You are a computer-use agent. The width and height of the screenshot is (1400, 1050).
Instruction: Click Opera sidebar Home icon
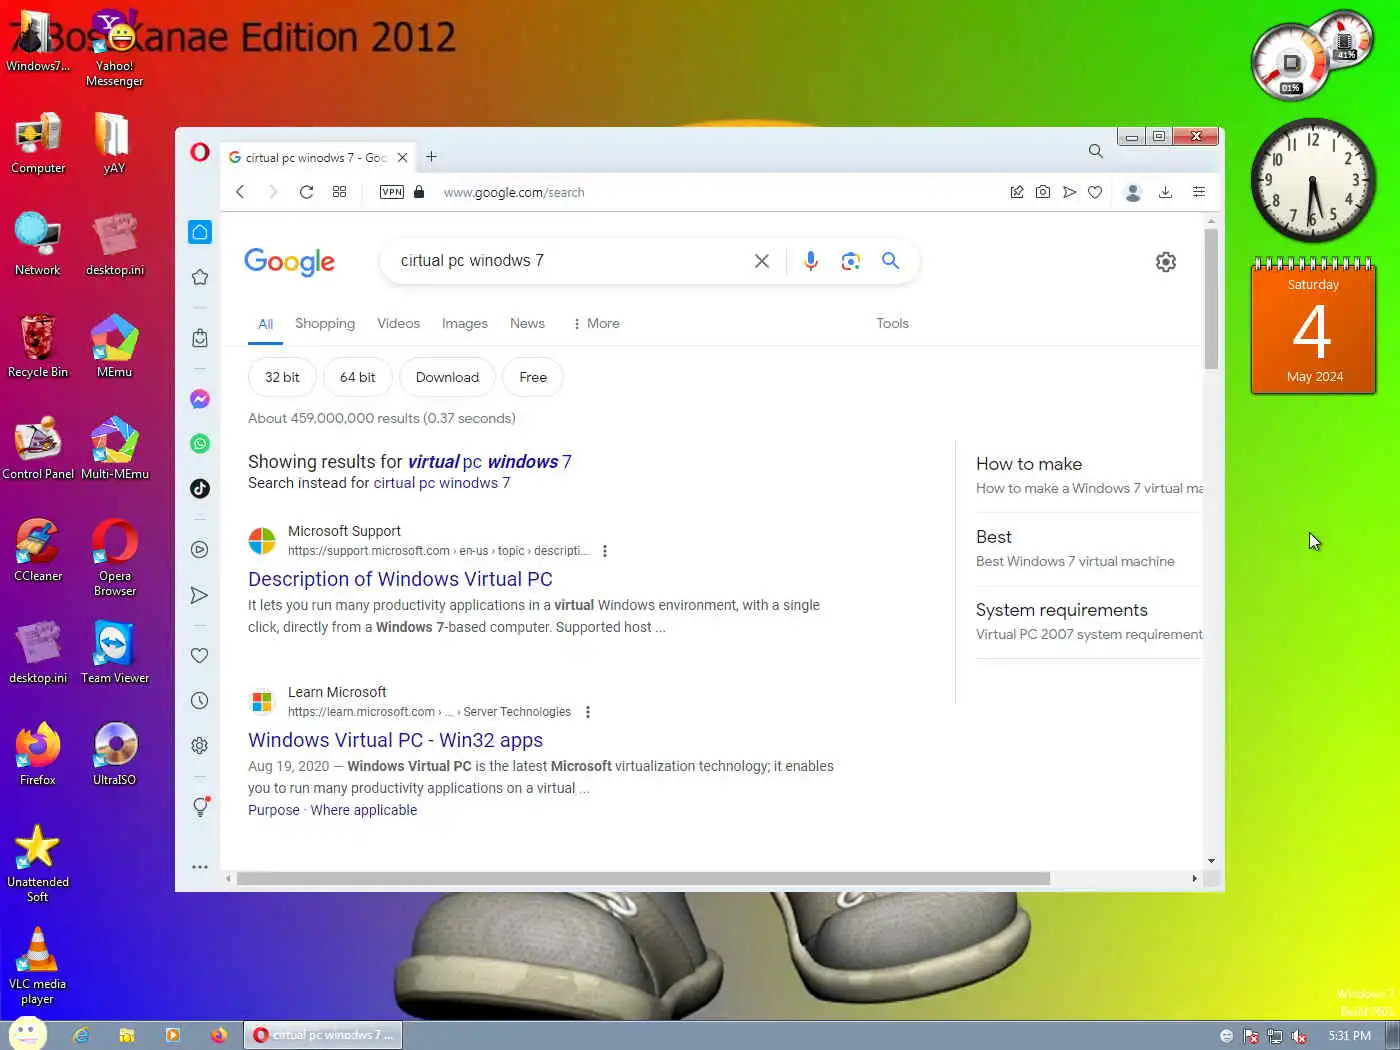200,232
